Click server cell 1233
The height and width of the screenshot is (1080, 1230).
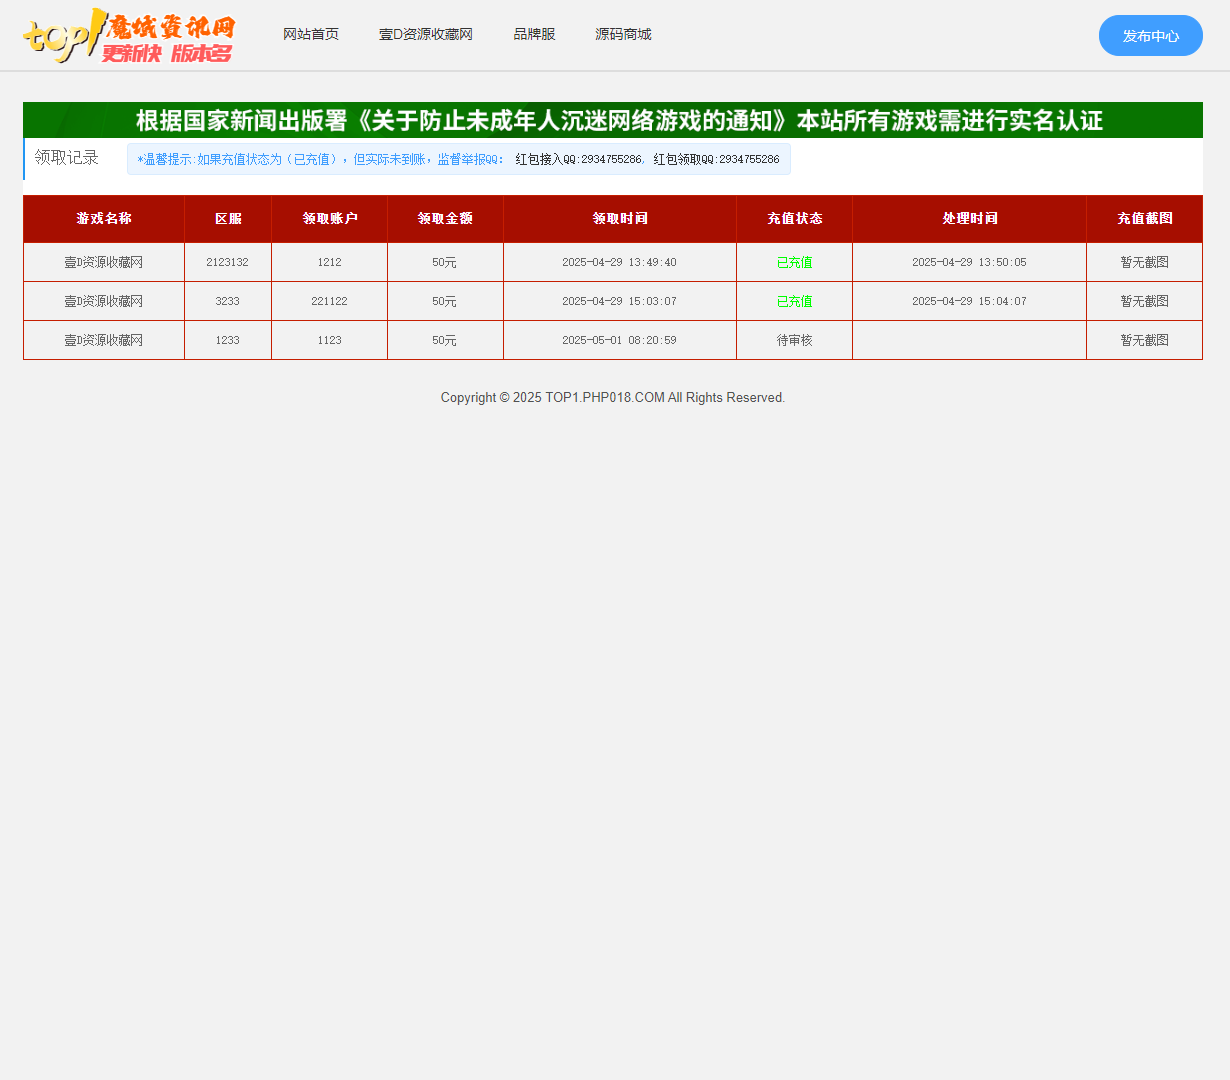click(x=228, y=340)
